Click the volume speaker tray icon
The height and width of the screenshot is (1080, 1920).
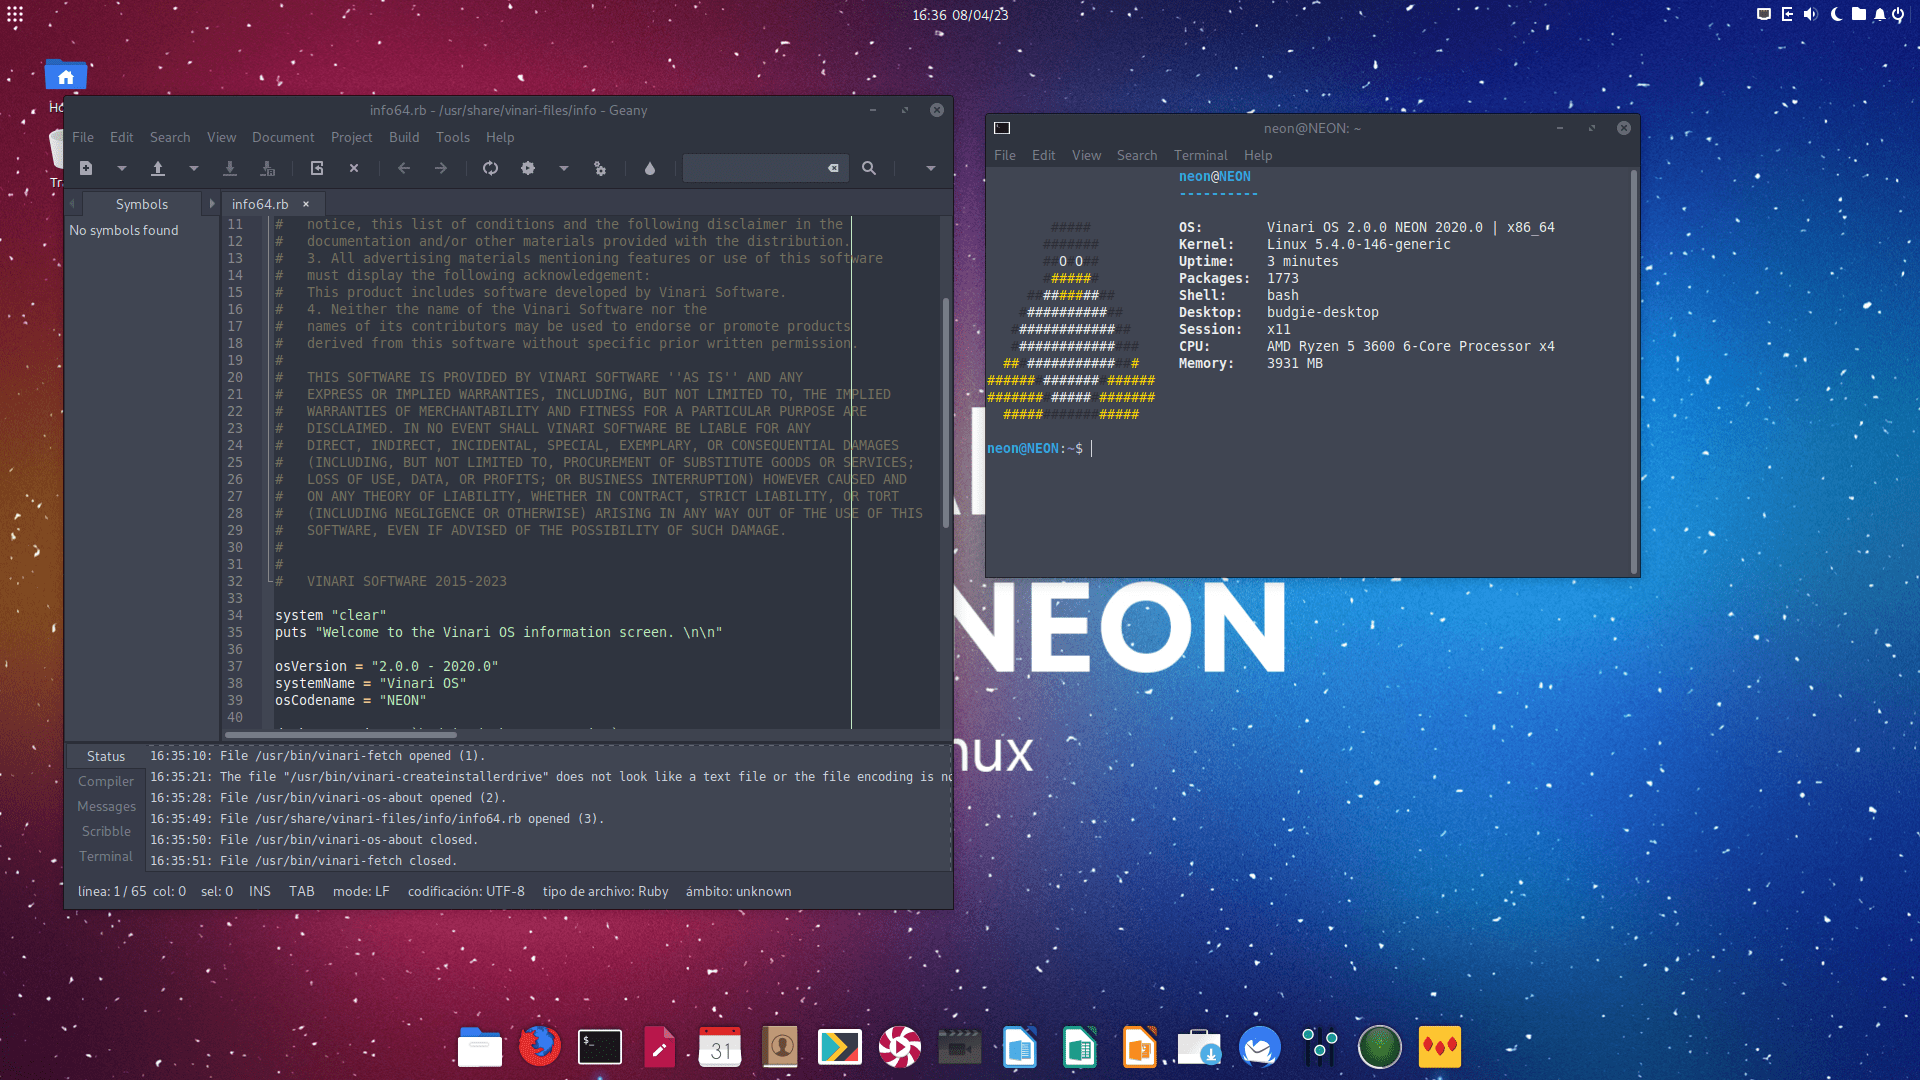pos(1810,14)
